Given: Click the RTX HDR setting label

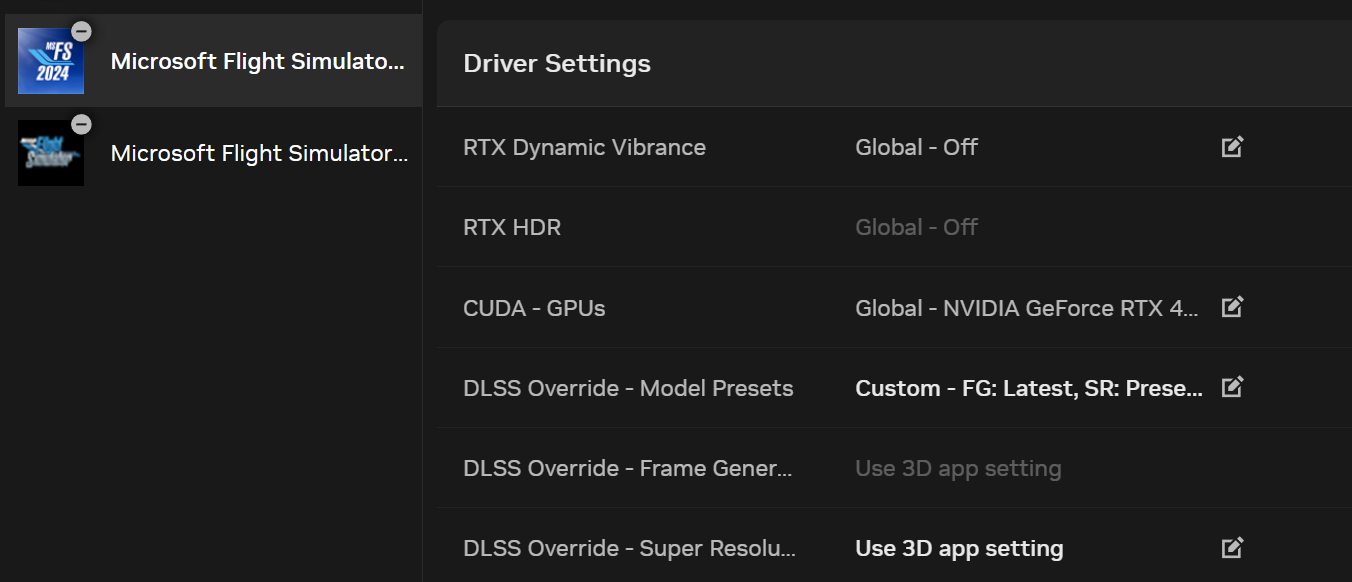Looking at the screenshot, I should 512,228.
